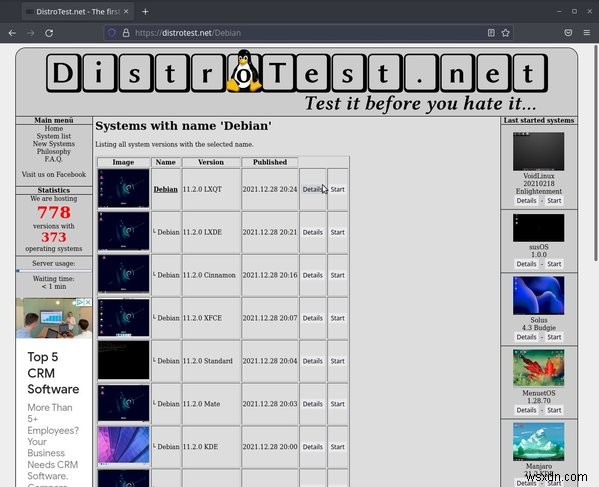
Task: Open Details for Debian 11.2.0 LXQT
Action: (312, 189)
